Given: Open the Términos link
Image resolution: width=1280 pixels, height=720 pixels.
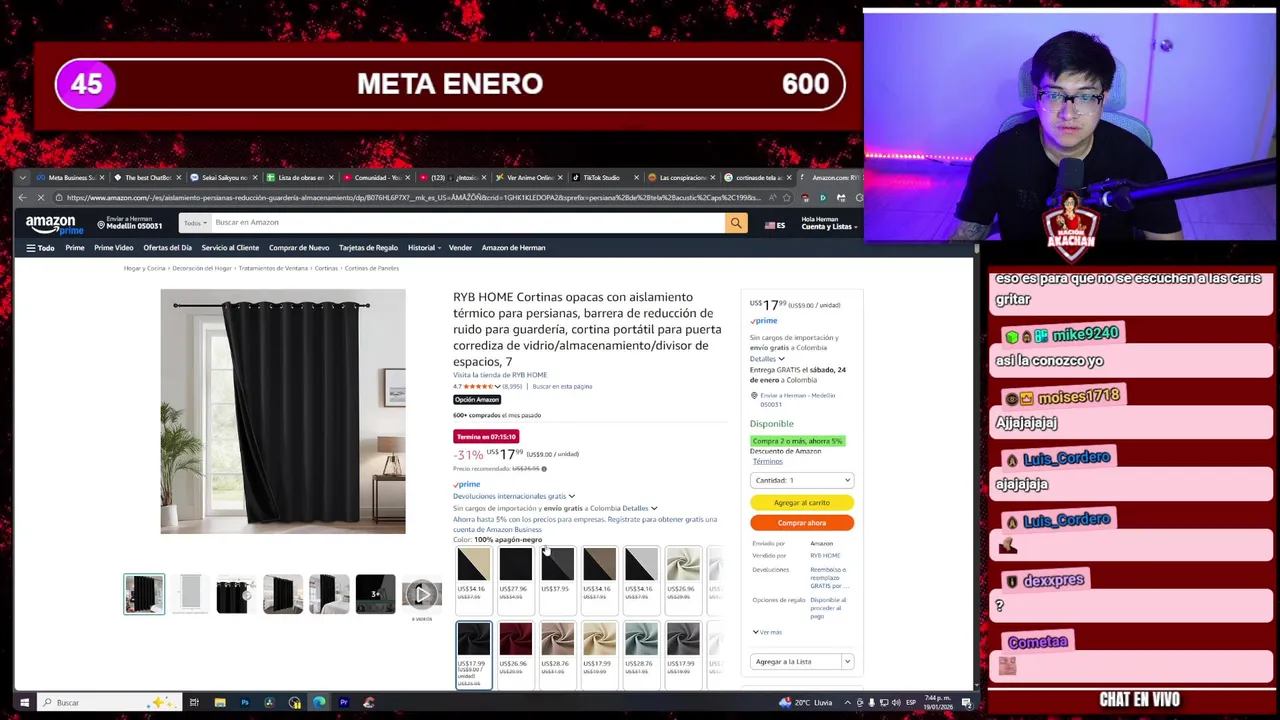Looking at the screenshot, I should pos(768,462).
